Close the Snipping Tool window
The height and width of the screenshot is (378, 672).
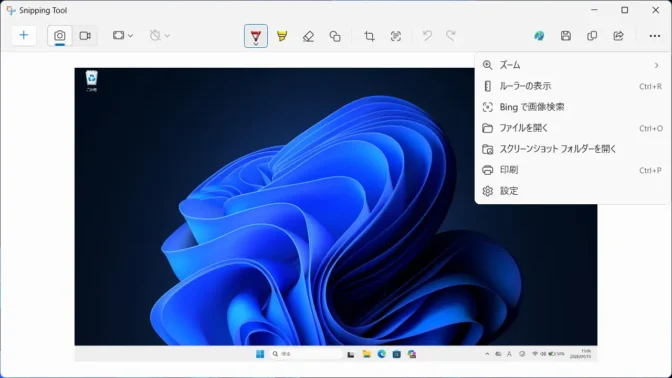point(656,10)
